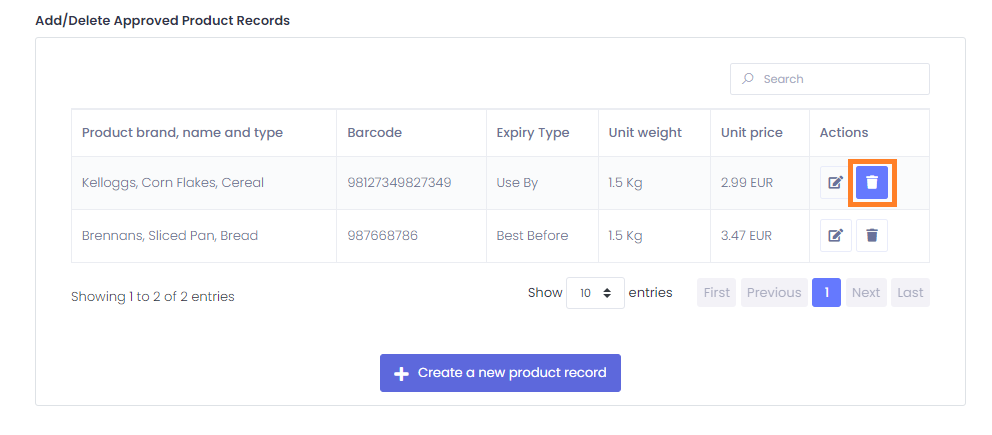The width and height of the screenshot is (992, 435).
Task: Edit the Brennans Sliced Pan record
Action: 836,236
